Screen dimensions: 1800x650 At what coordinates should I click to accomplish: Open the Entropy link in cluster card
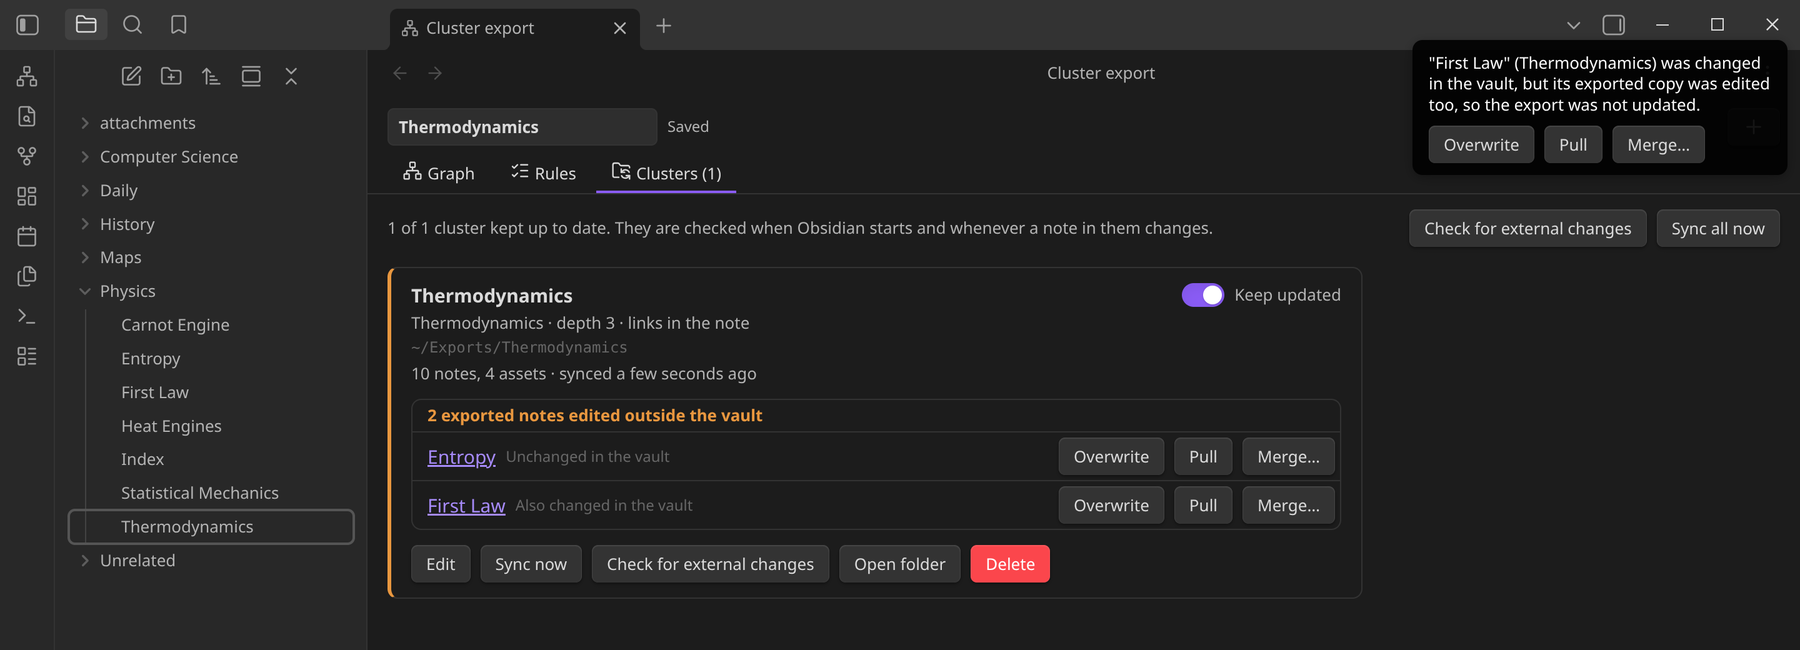pyautogui.click(x=461, y=457)
